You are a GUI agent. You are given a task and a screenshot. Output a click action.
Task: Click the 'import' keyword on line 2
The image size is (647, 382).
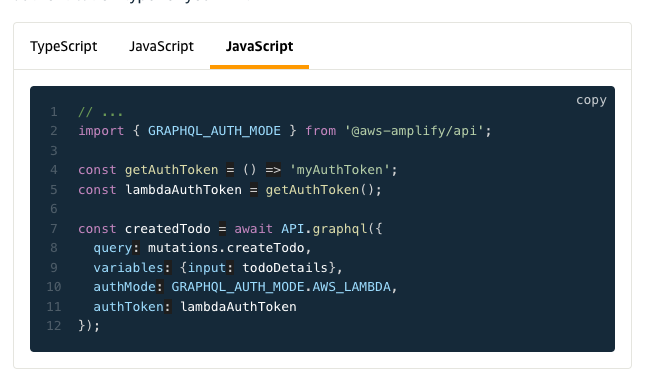(101, 131)
